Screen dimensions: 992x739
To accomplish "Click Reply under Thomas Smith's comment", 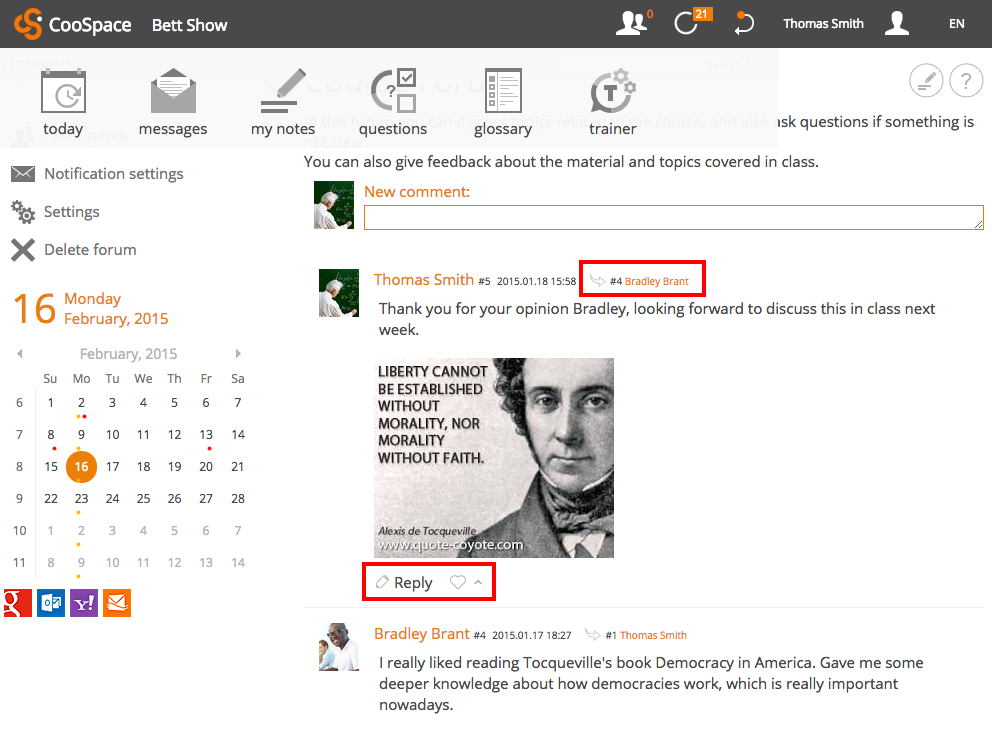I will click(413, 583).
